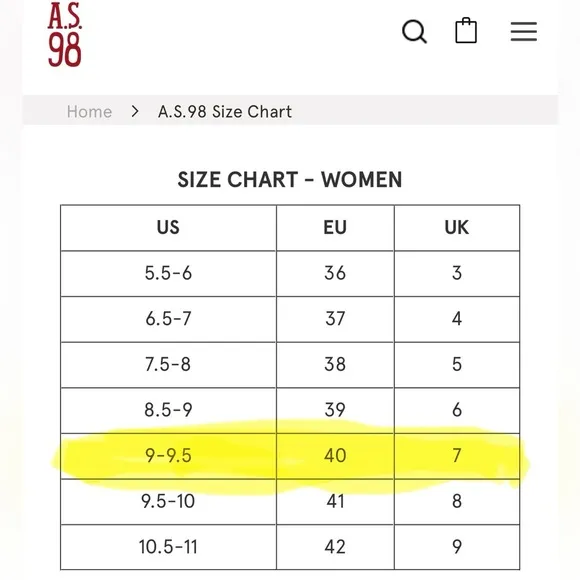The height and width of the screenshot is (580, 580).
Task: Select the US 6.5-7 cell
Action: point(168,319)
